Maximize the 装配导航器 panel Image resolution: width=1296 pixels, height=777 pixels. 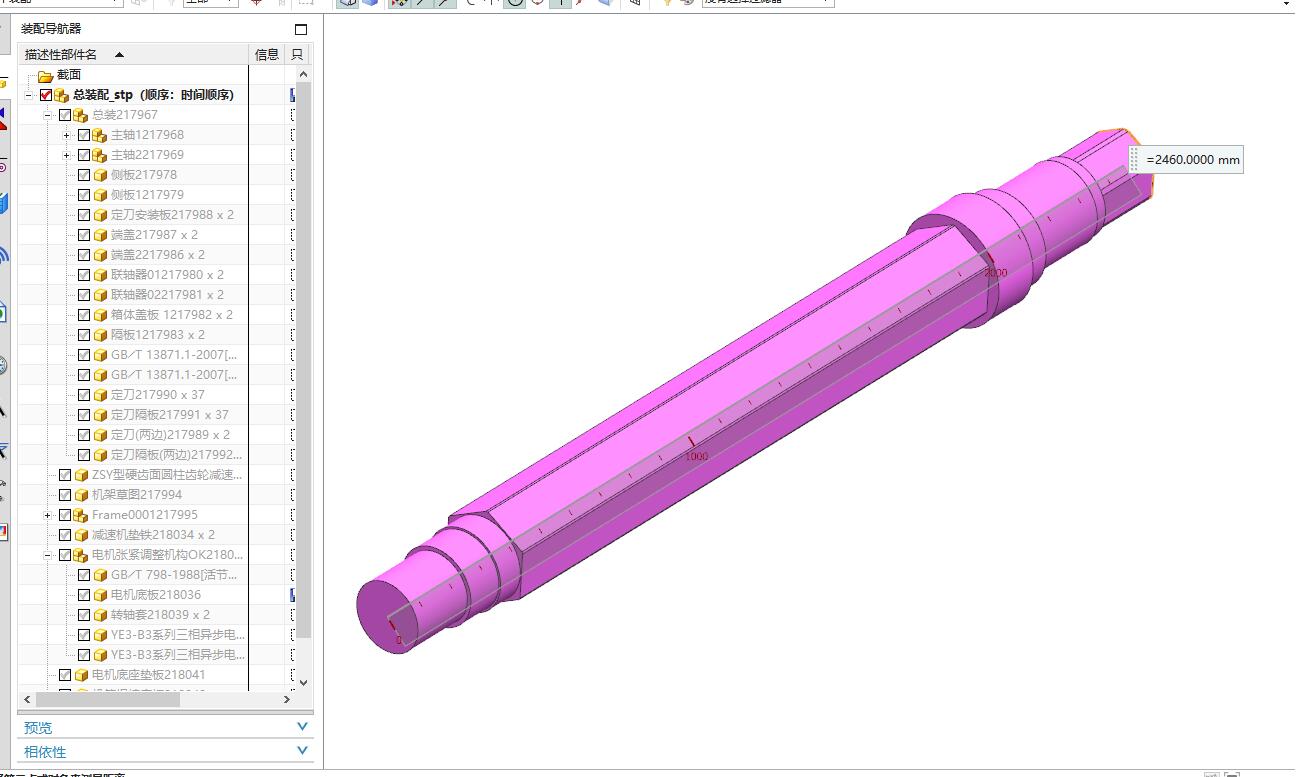301,29
